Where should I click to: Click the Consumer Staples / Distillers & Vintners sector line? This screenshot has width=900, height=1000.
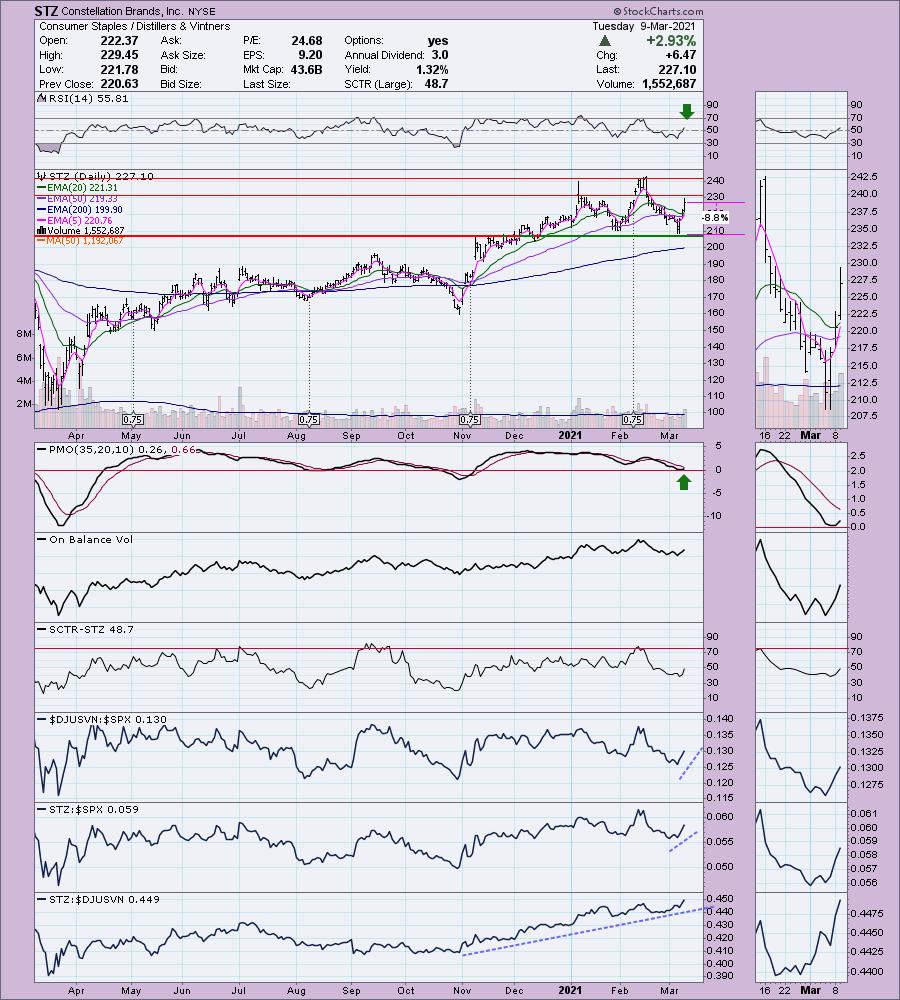tap(135, 26)
